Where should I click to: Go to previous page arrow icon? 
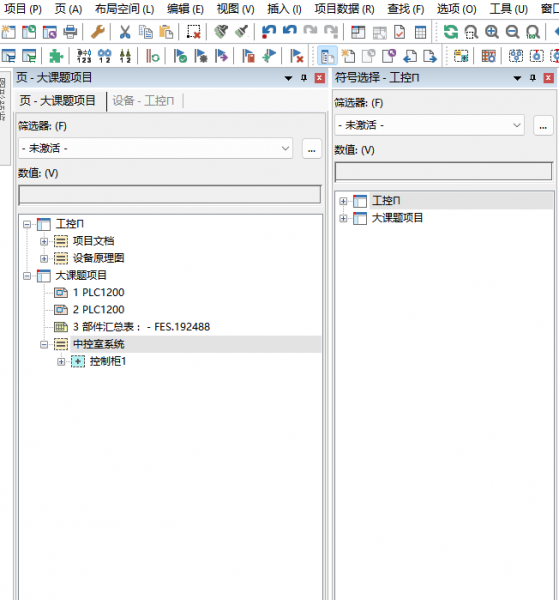(x=410, y=56)
